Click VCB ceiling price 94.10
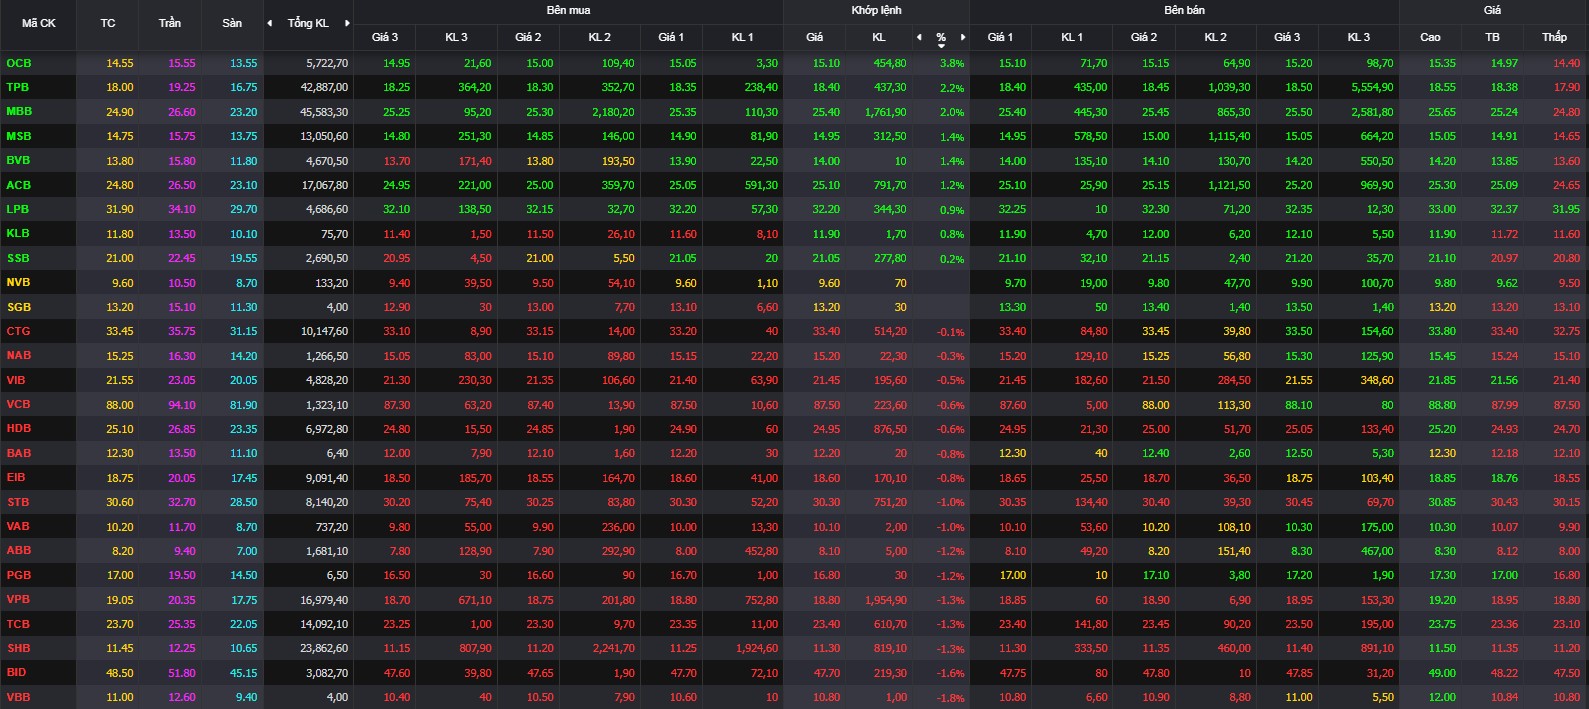The width and height of the screenshot is (1589, 709). point(182,404)
